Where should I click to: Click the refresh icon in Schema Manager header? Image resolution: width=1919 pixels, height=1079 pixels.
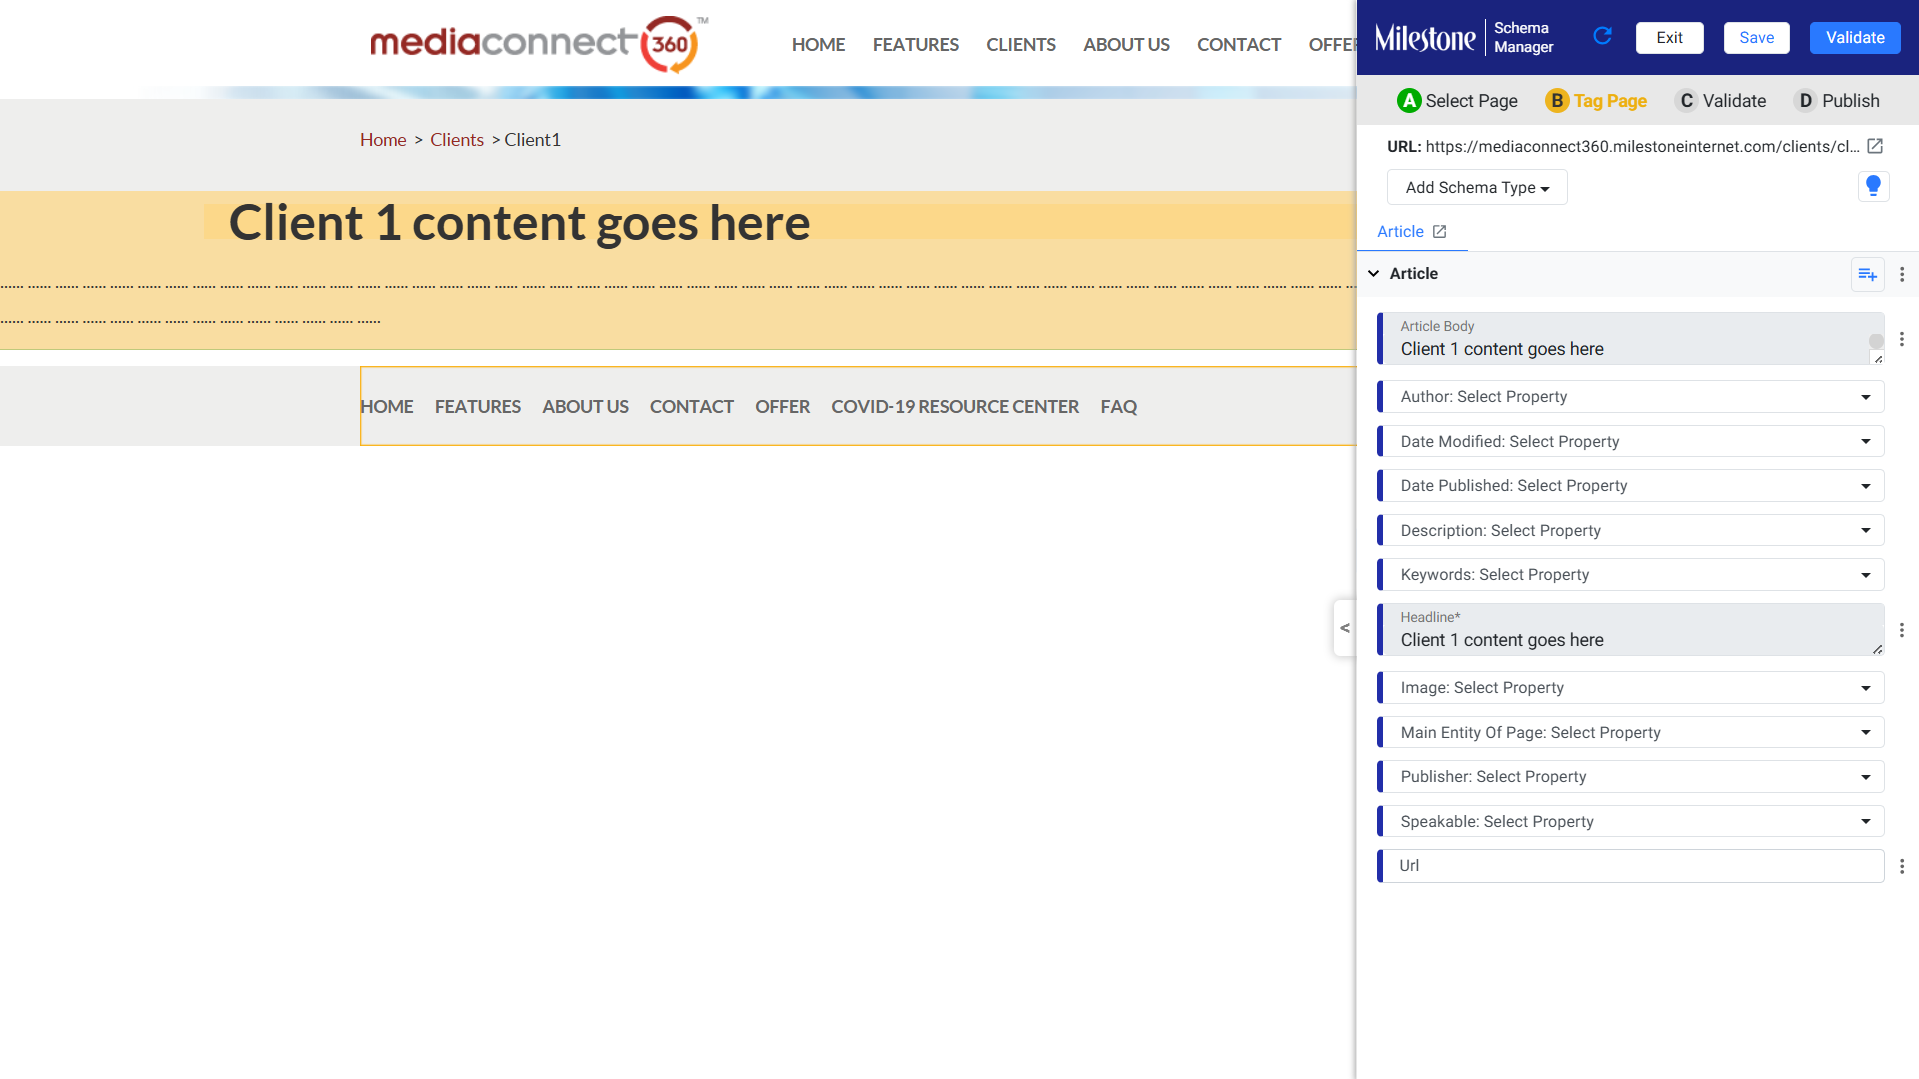coord(1602,37)
